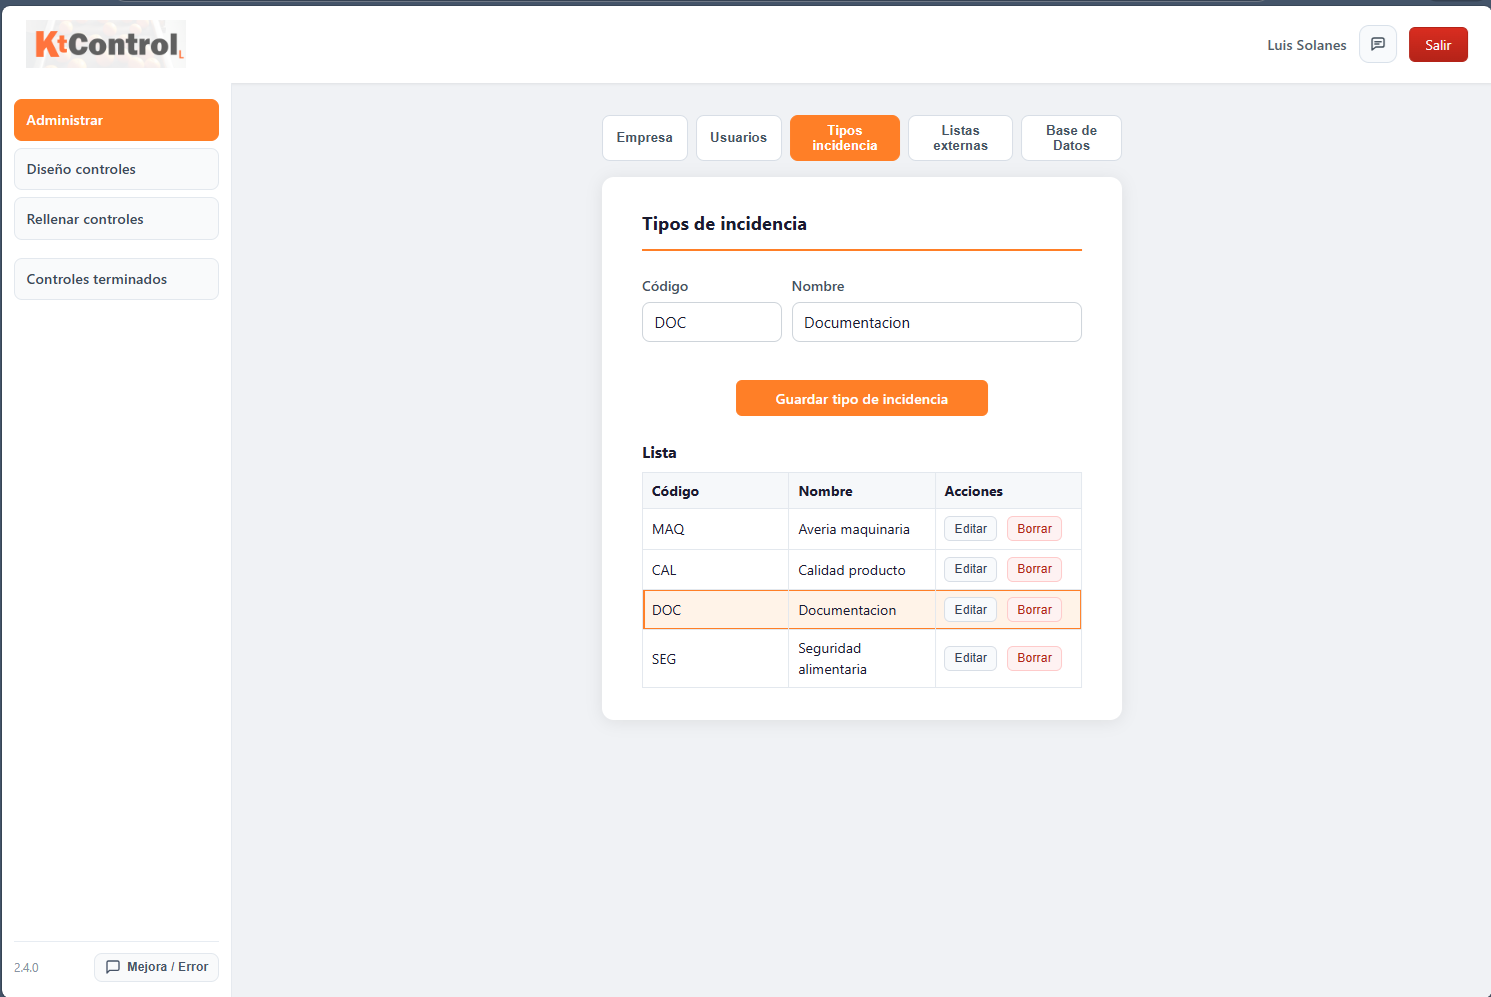
Task: Select Controles terminados in sidebar
Action: (116, 279)
